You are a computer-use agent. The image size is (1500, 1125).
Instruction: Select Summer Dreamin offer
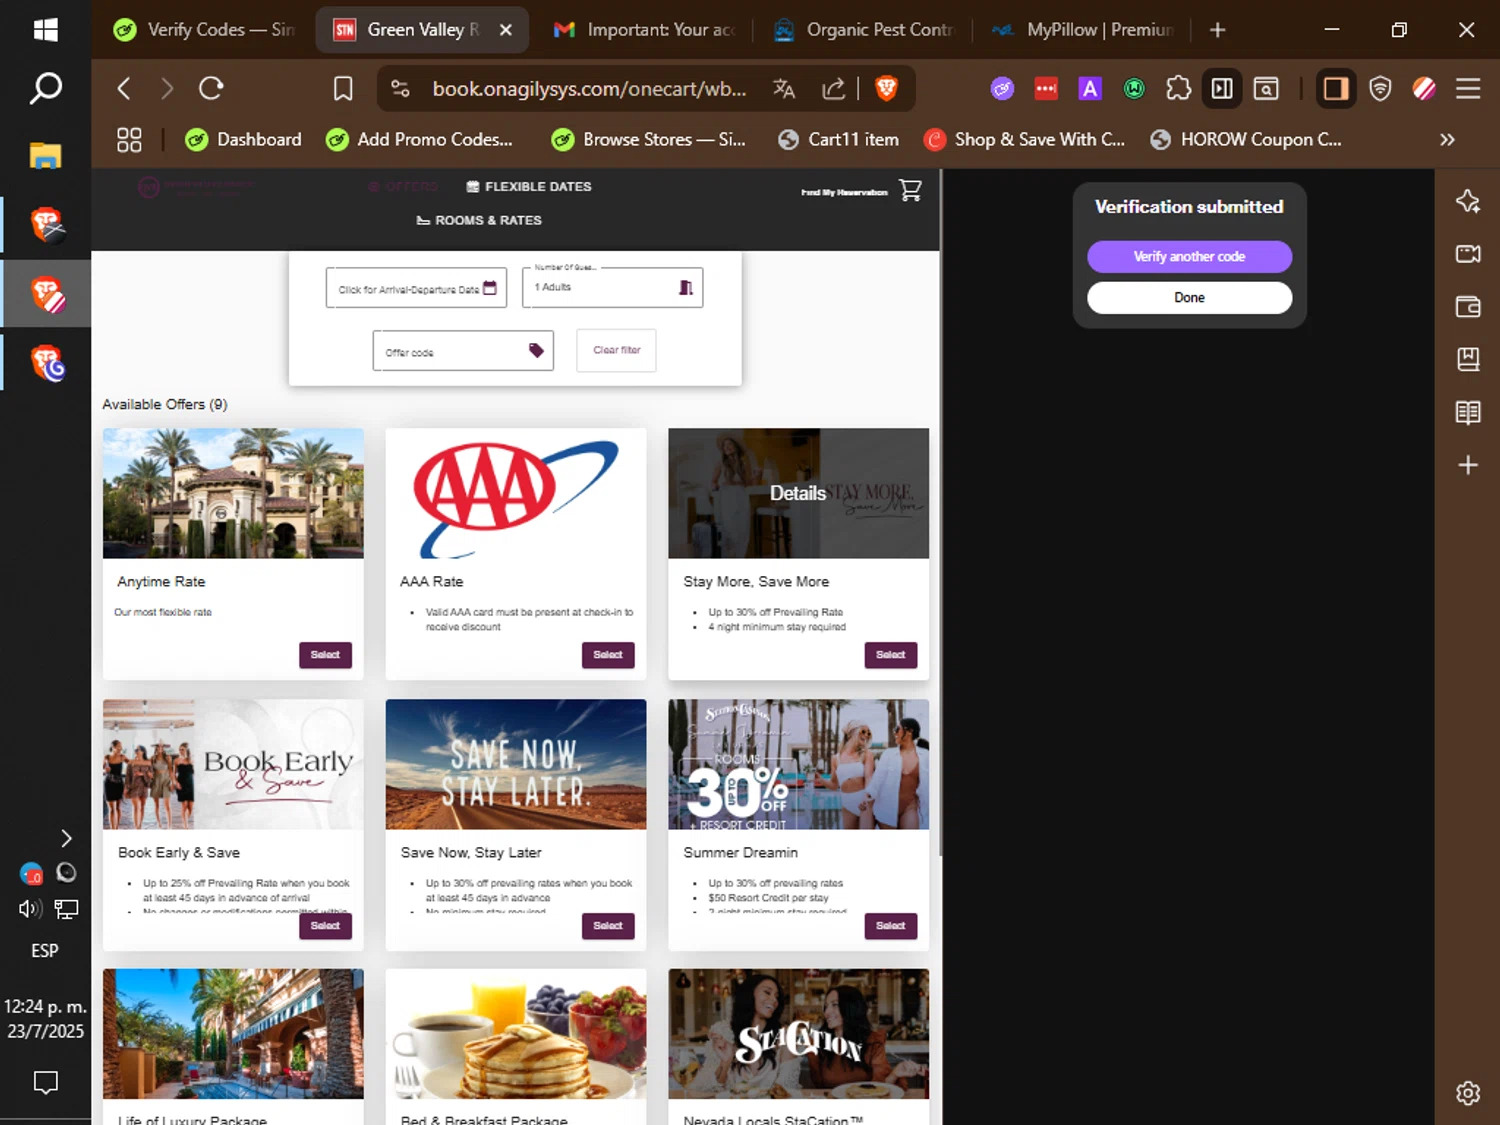pyautogui.click(x=890, y=926)
